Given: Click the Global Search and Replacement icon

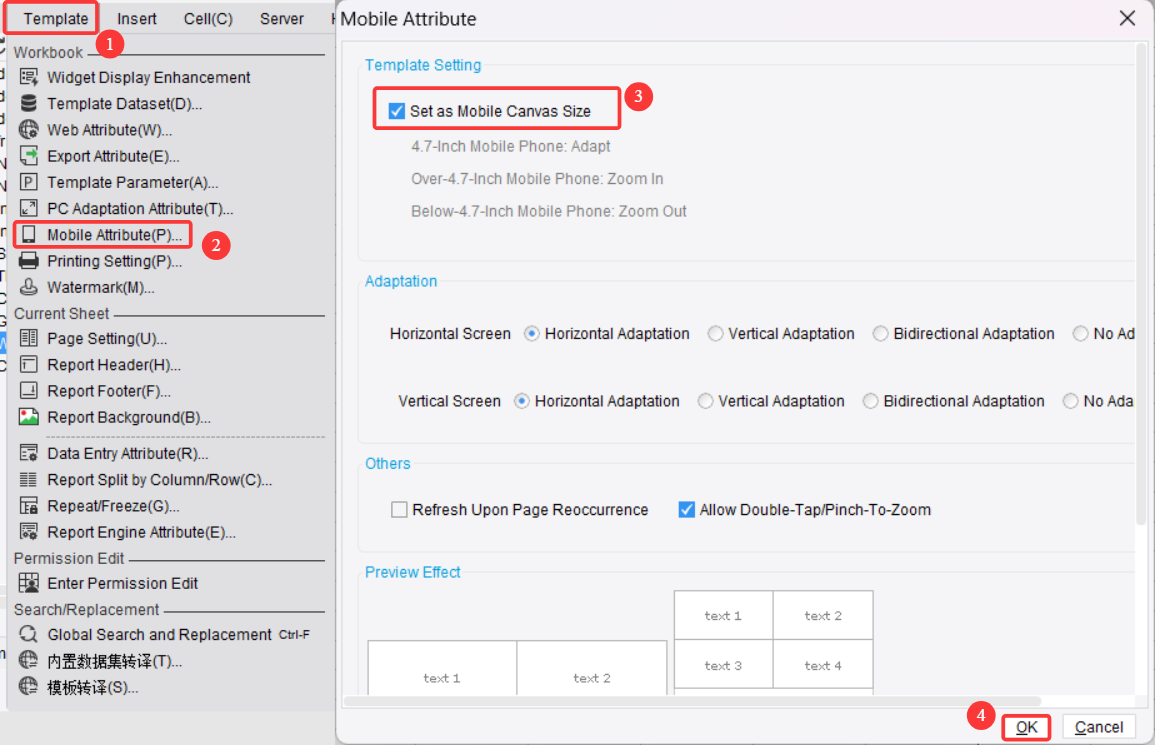Looking at the screenshot, I should click(x=29, y=635).
